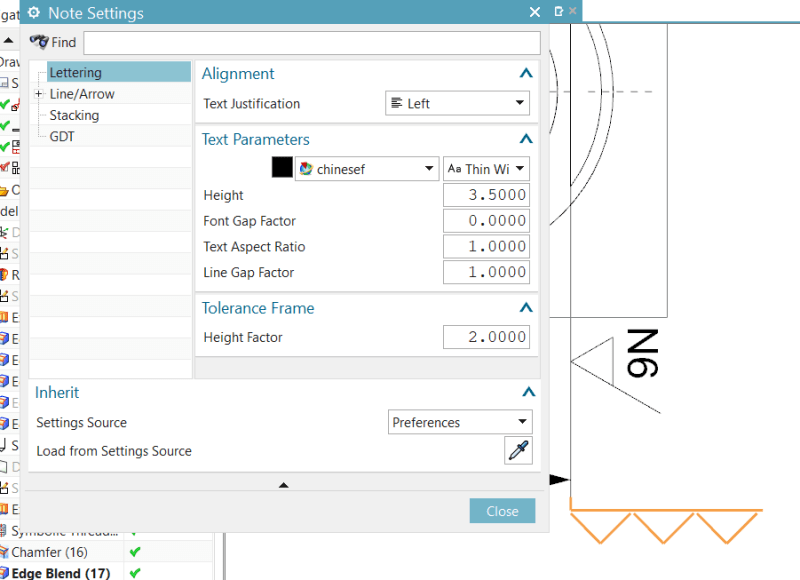800x580 pixels.
Task: Click the Note Settings gear icon
Action: tap(34, 13)
